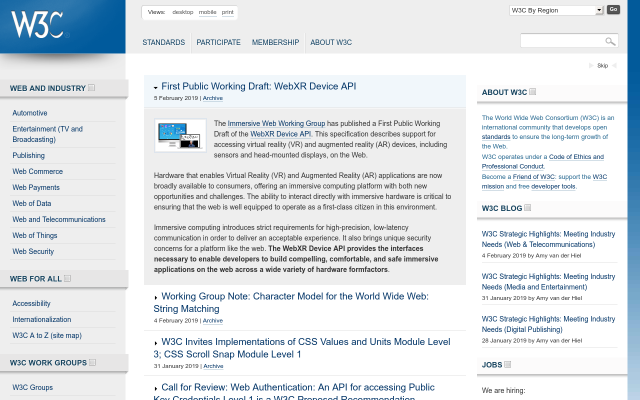This screenshot has height=400, width=640.
Task: Toggle icon beside Web for All heading
Action: coord(68,278)
